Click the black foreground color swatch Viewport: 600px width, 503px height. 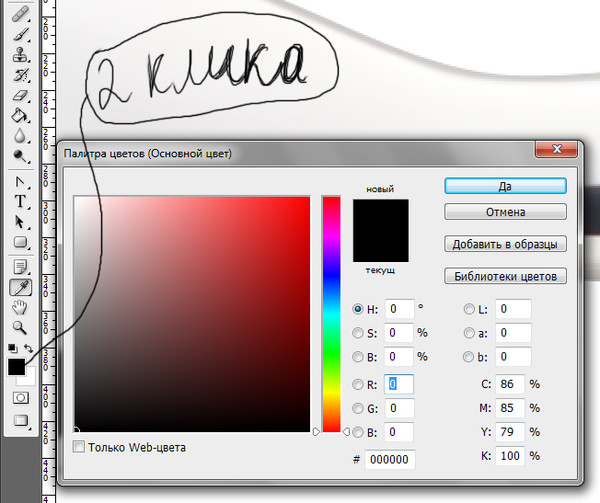(x=16, y=367)
